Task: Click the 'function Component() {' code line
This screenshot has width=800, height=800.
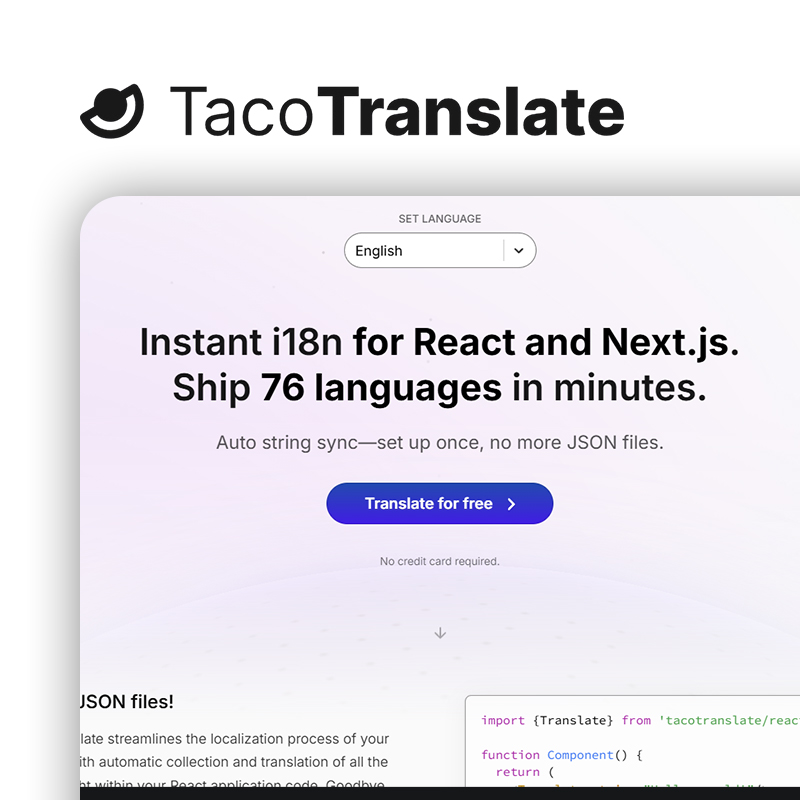Action: tap(562, 755)
